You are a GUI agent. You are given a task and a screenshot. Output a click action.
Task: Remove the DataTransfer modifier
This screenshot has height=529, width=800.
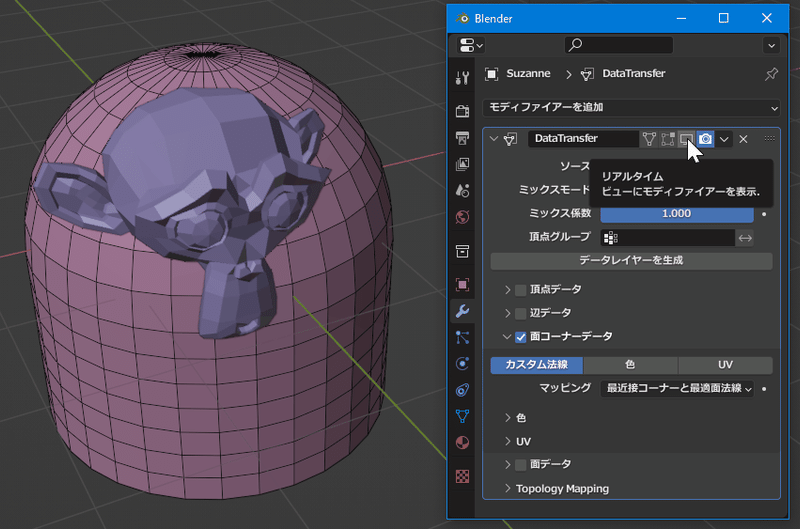pos(743,139)
